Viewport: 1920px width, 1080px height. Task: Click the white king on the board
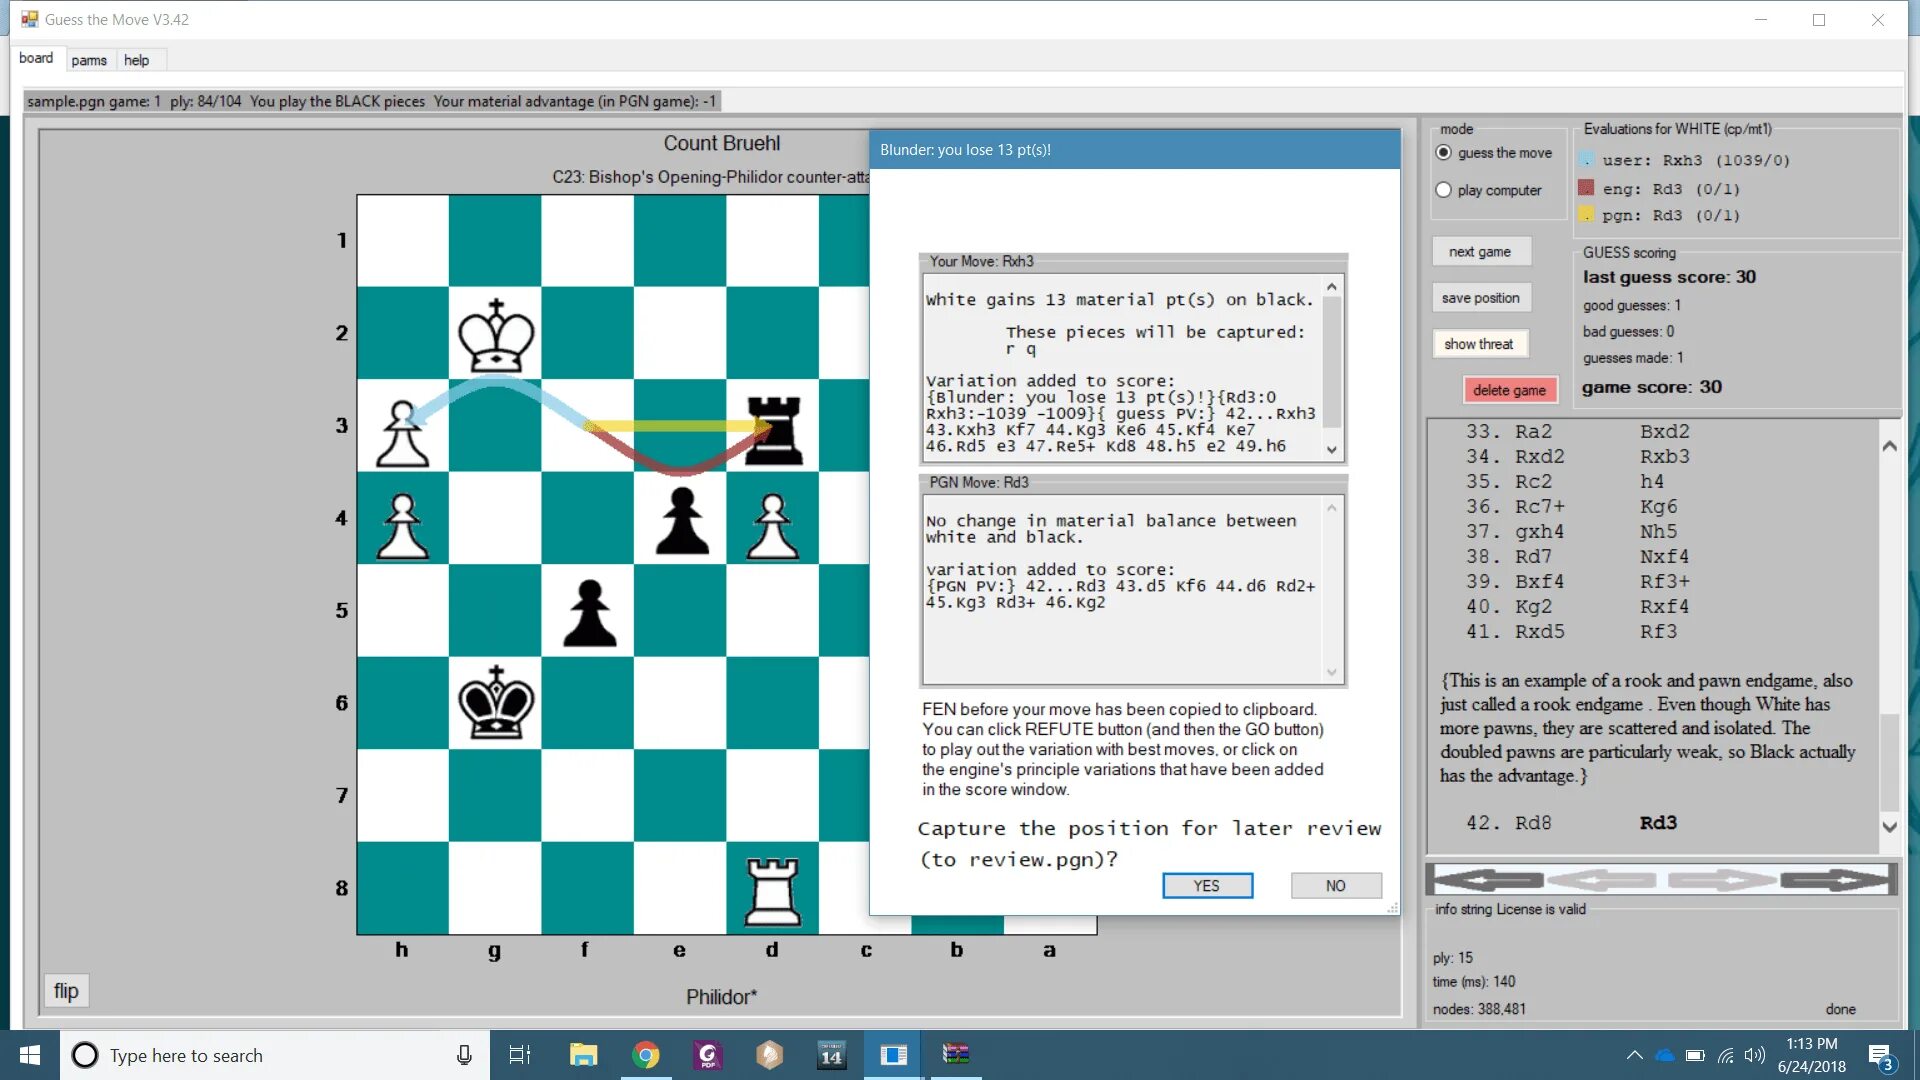tap(495, 337)
